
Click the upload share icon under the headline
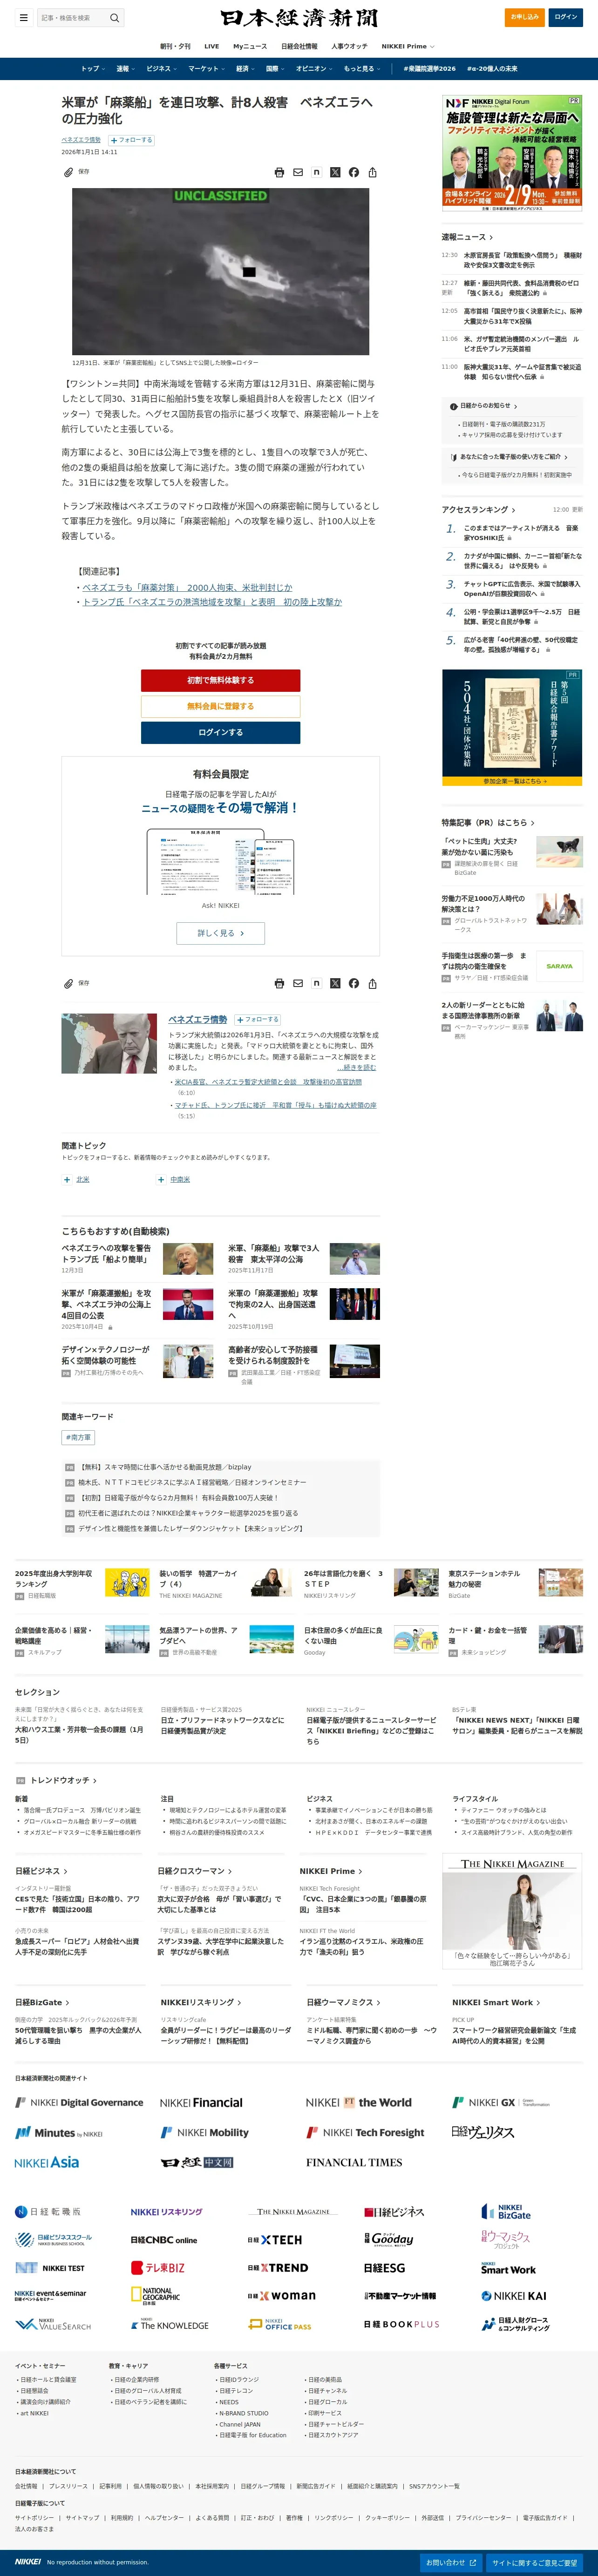point(372,172)
